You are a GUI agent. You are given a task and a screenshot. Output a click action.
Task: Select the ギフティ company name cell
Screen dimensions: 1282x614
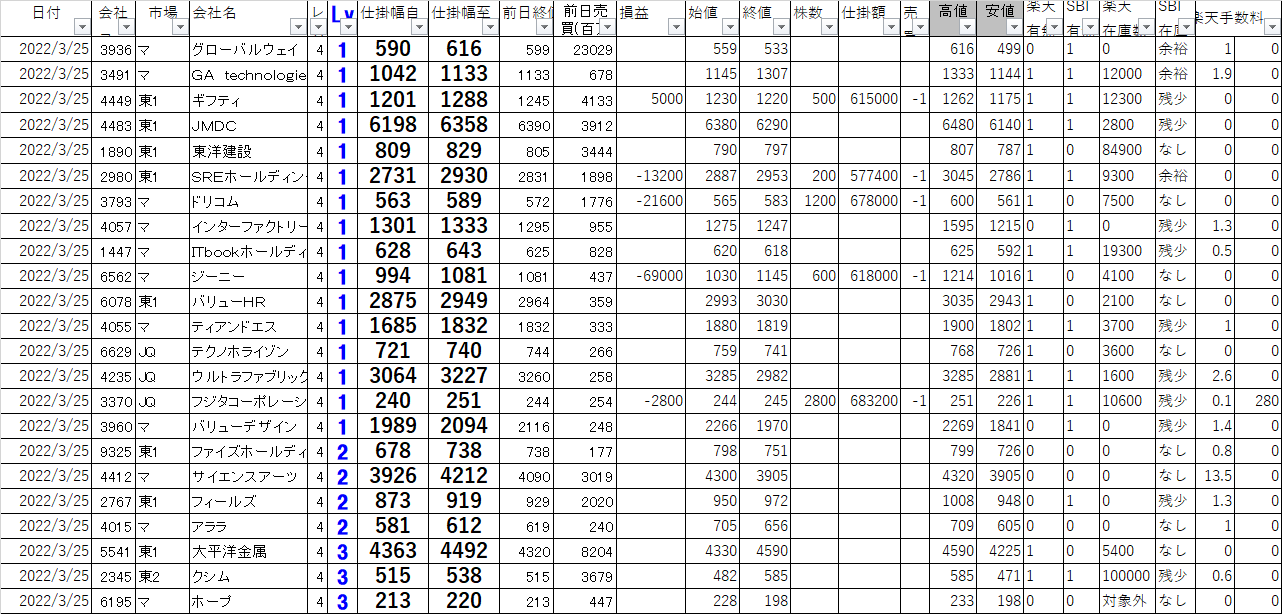pyautogui.click(x=248, y=100)
